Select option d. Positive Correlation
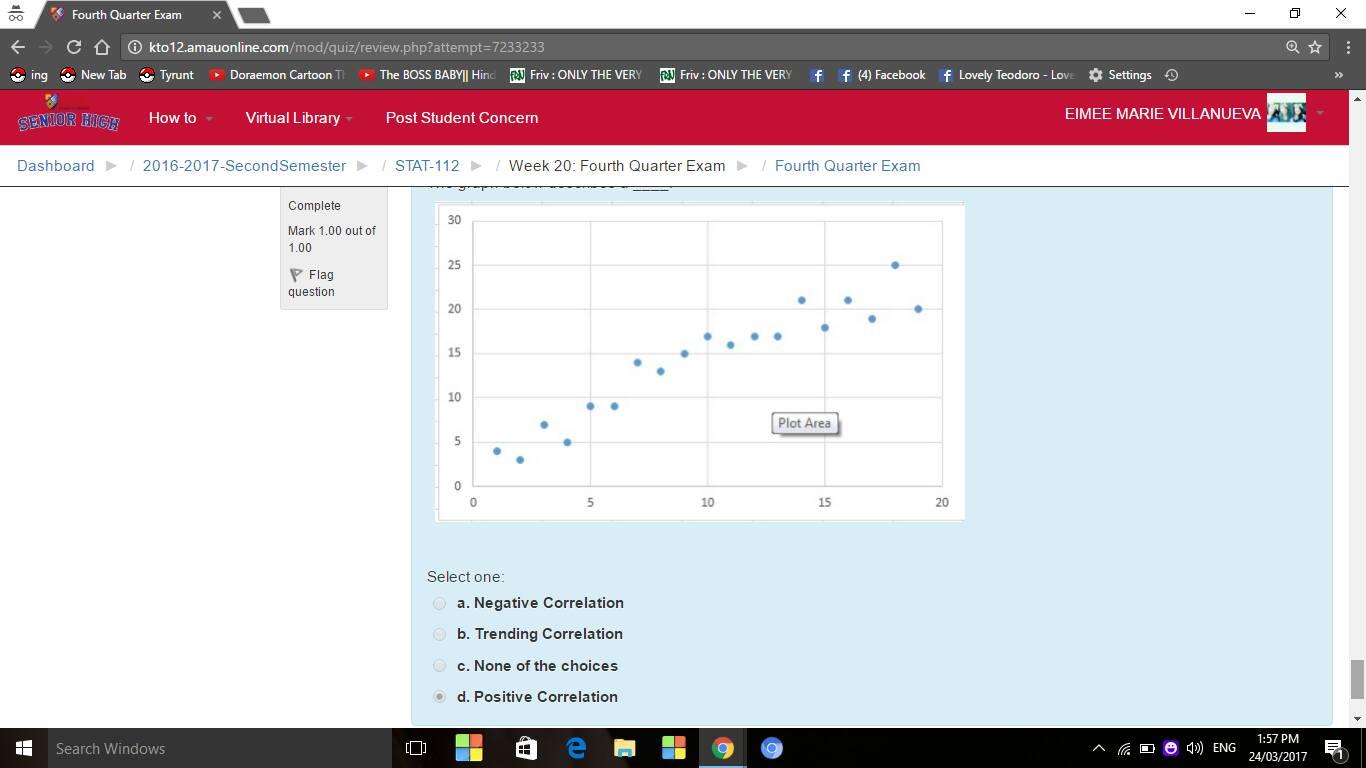 (439, 697)
